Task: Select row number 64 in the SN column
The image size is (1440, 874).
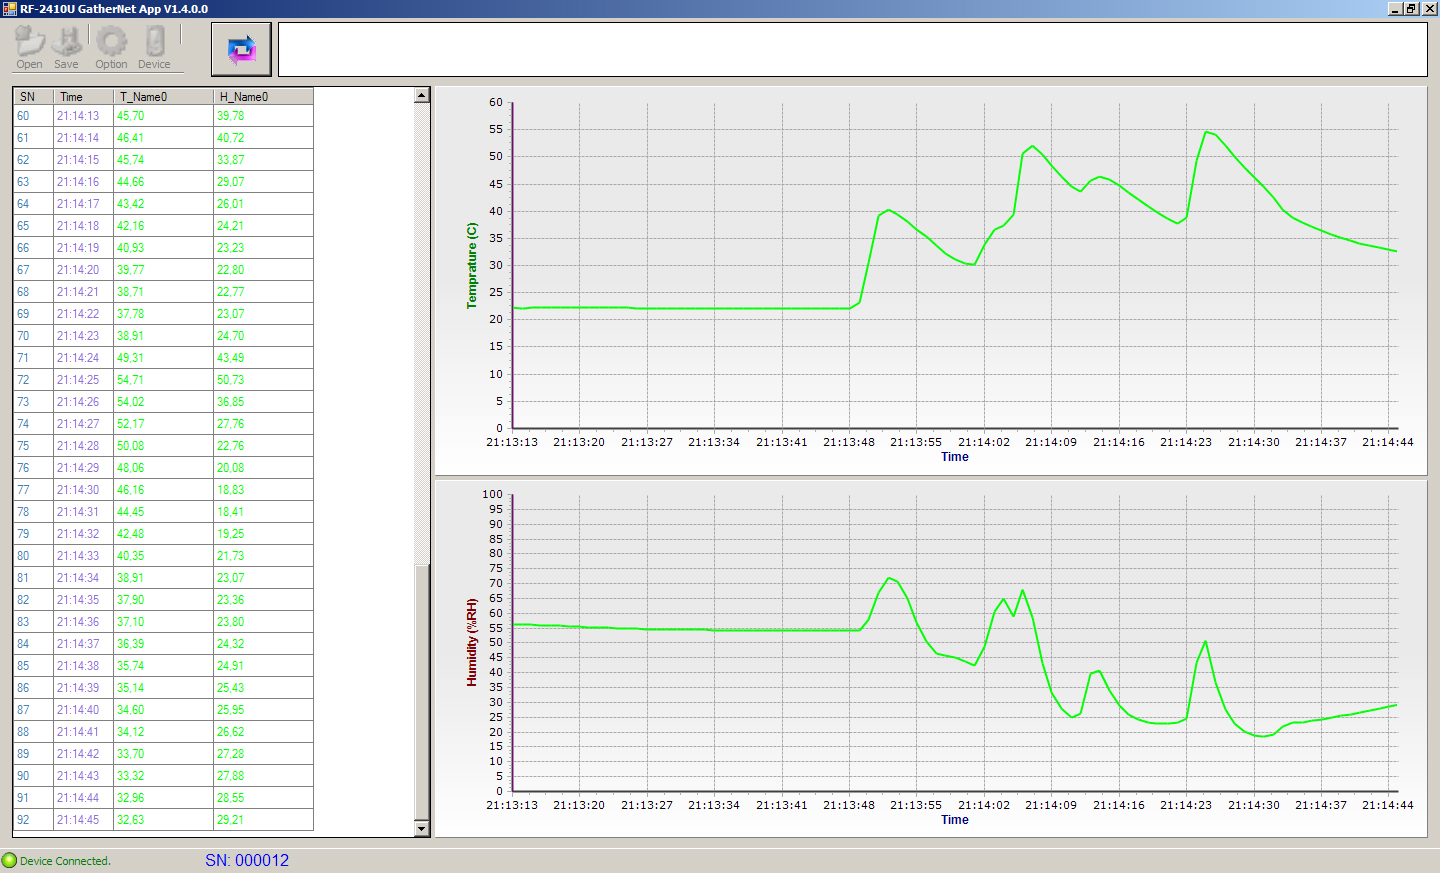Action: click(x=33, y=204)
